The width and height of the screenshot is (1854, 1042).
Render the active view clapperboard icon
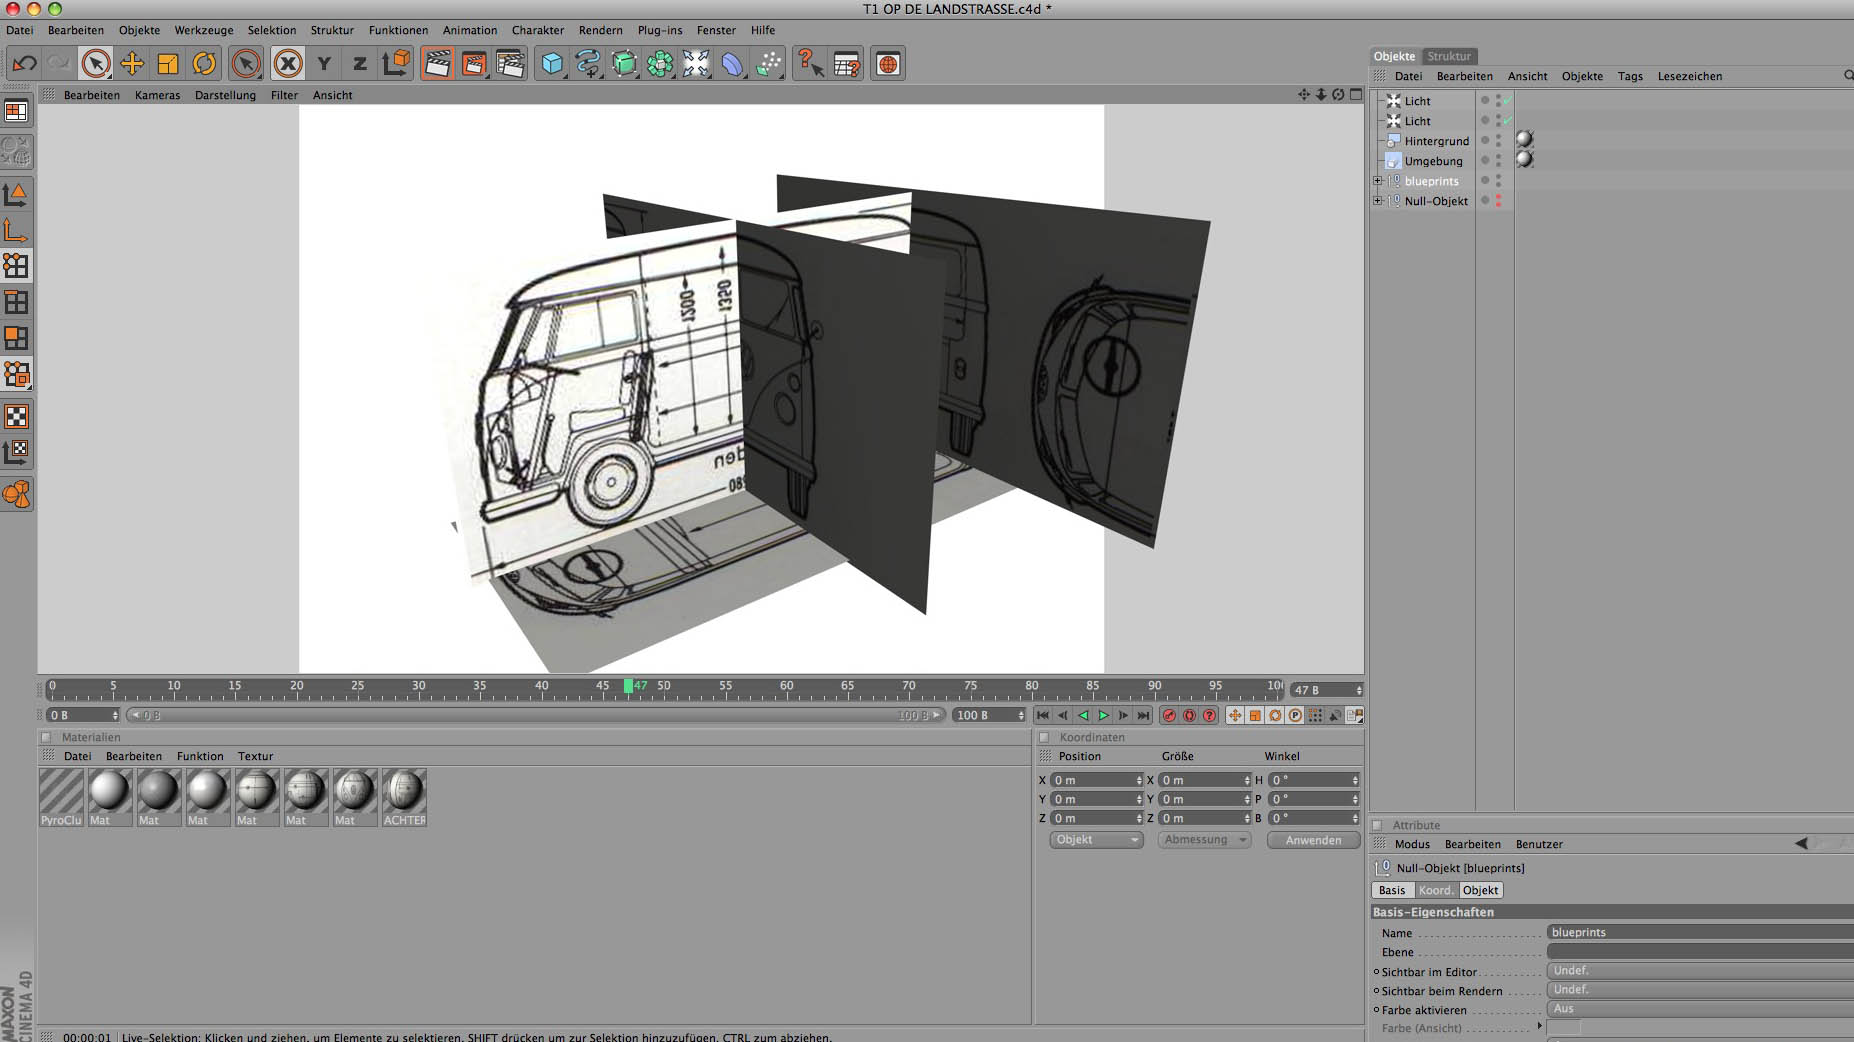(x=437, y=64)
